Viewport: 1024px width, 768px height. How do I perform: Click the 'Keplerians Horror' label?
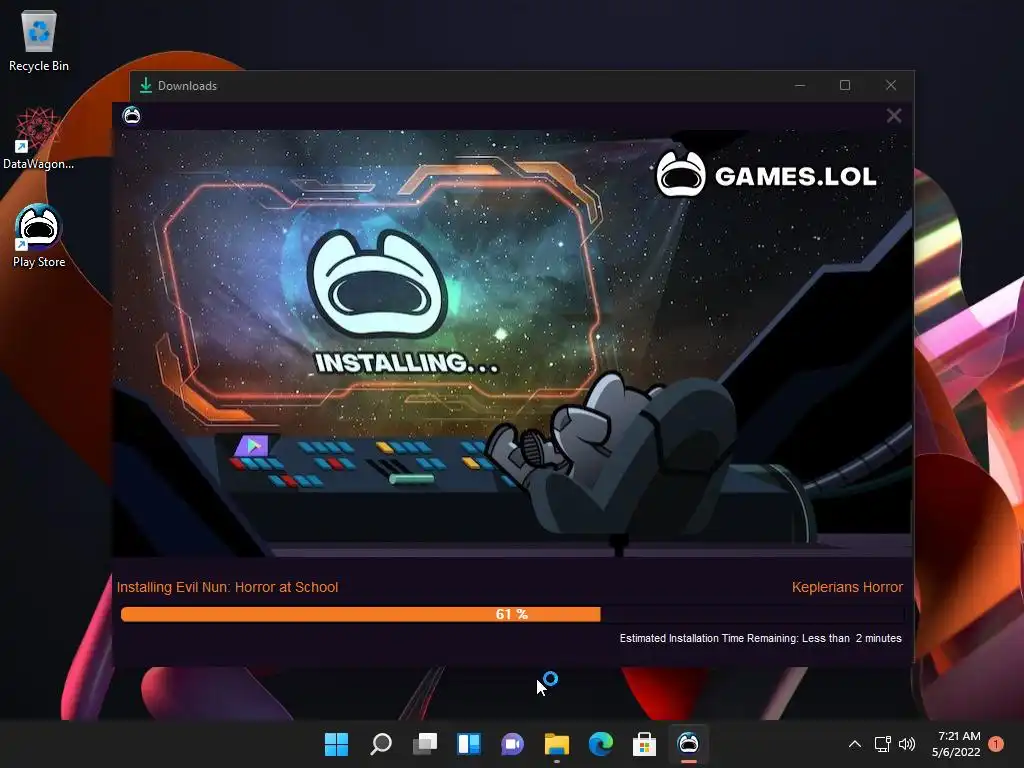[x=847, y=586]
